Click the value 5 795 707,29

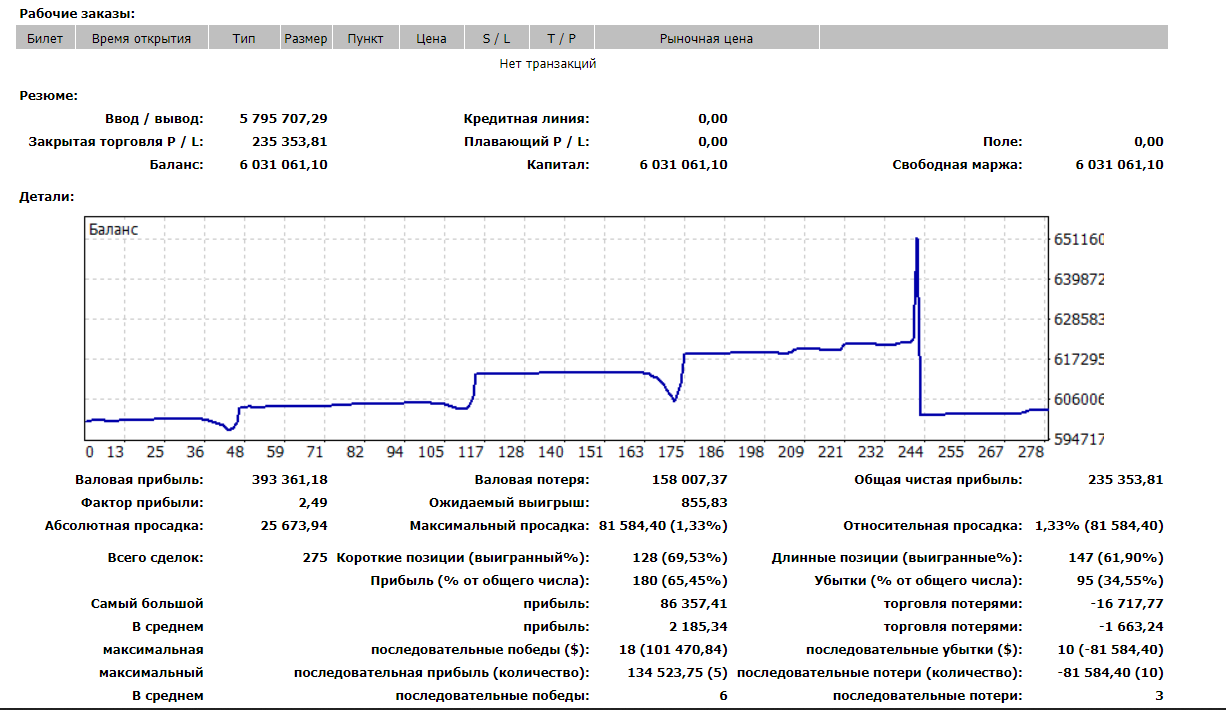tap(284, 119)
